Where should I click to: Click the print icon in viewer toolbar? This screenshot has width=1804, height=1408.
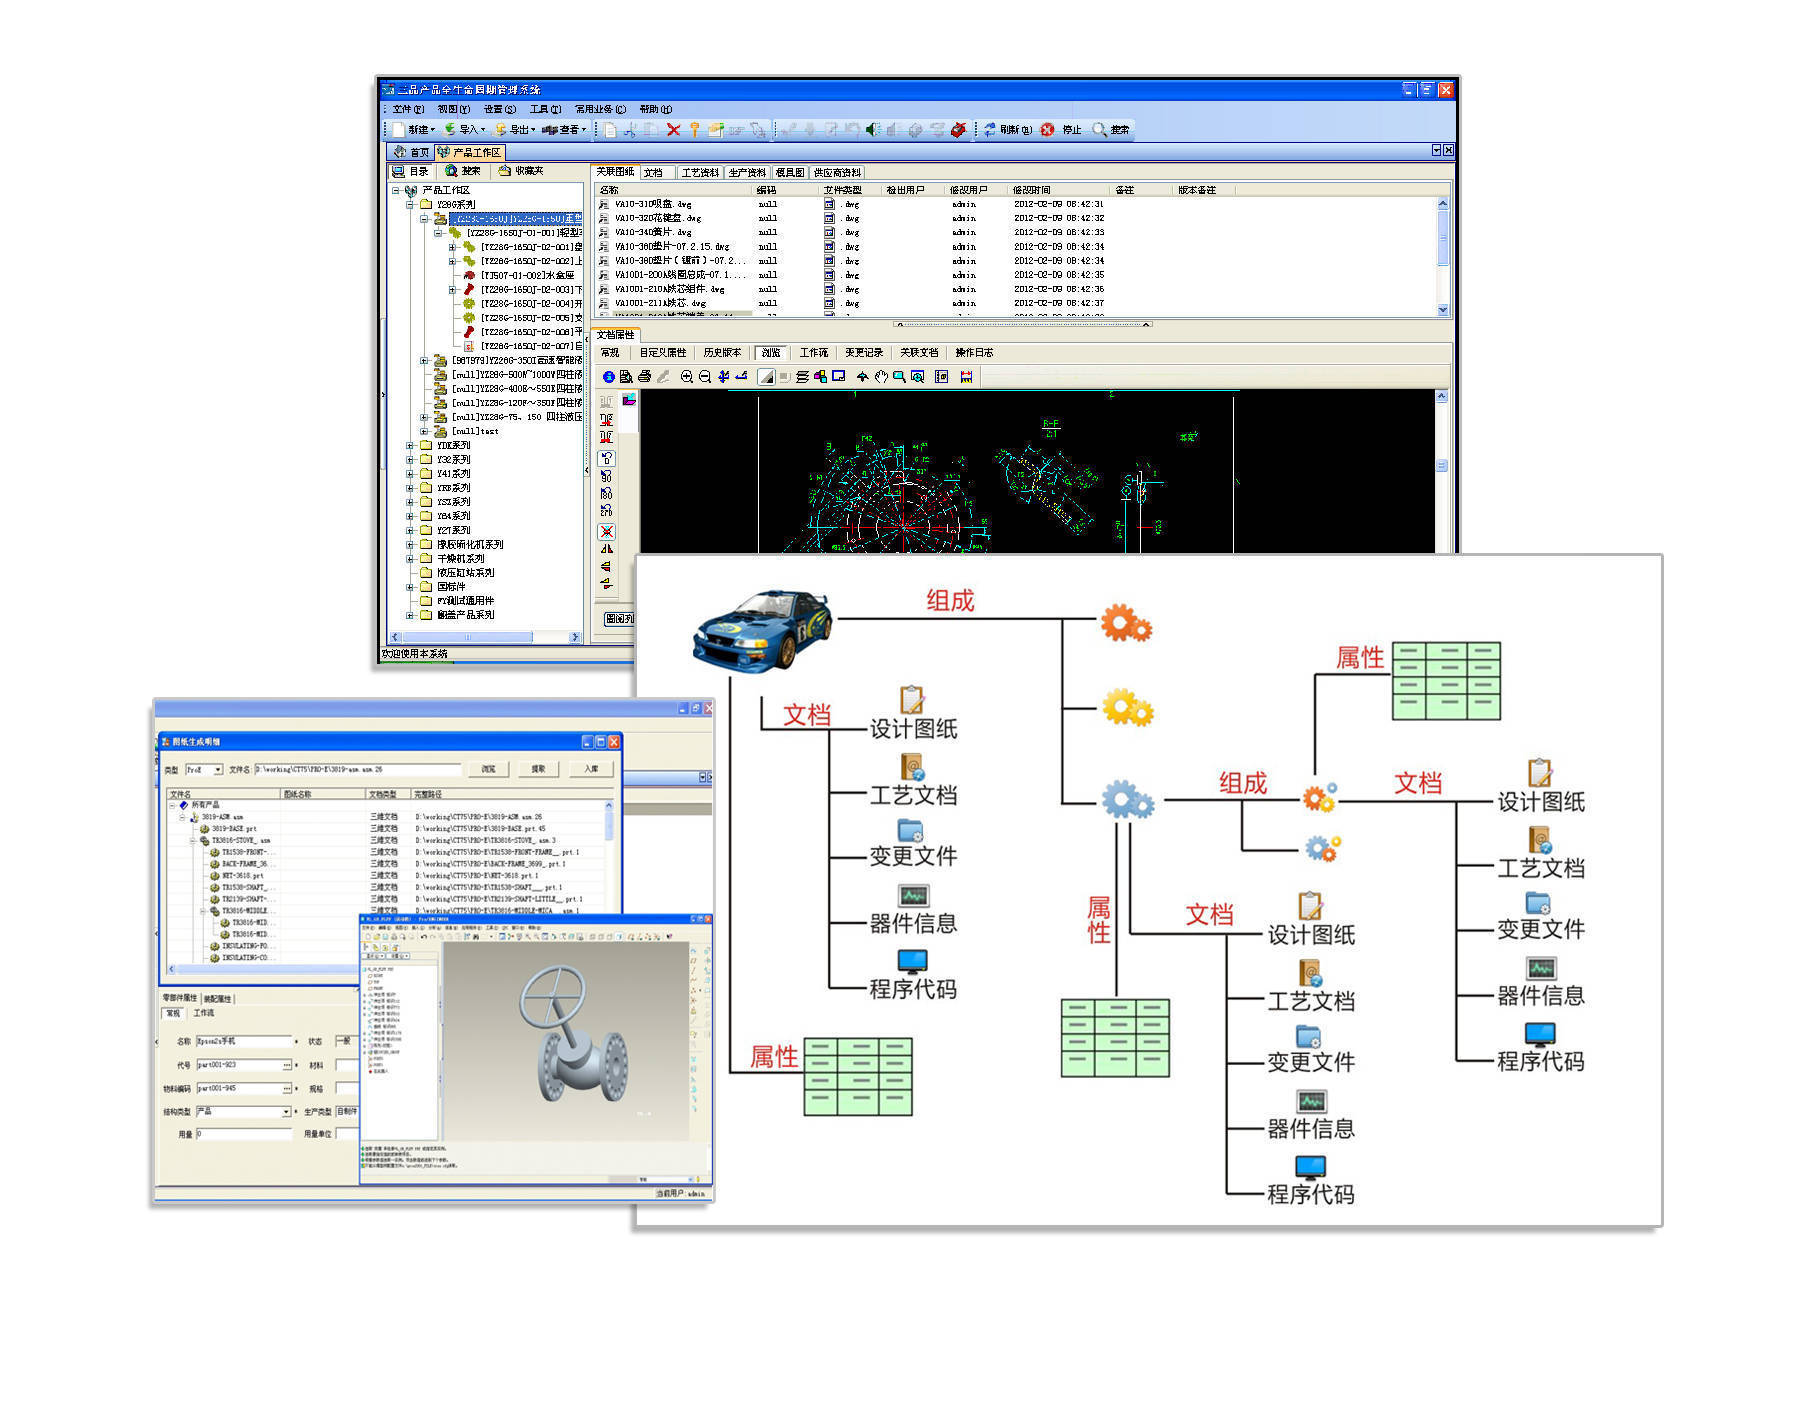click(644, 377)
